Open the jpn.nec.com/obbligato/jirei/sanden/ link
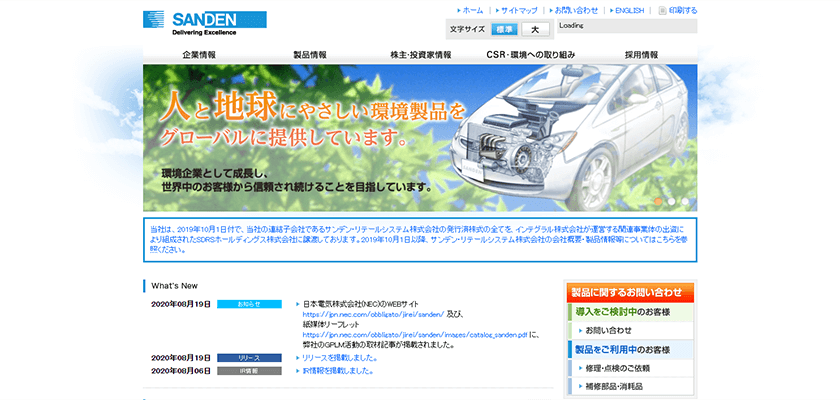840x400 pixels. point(373,314)
